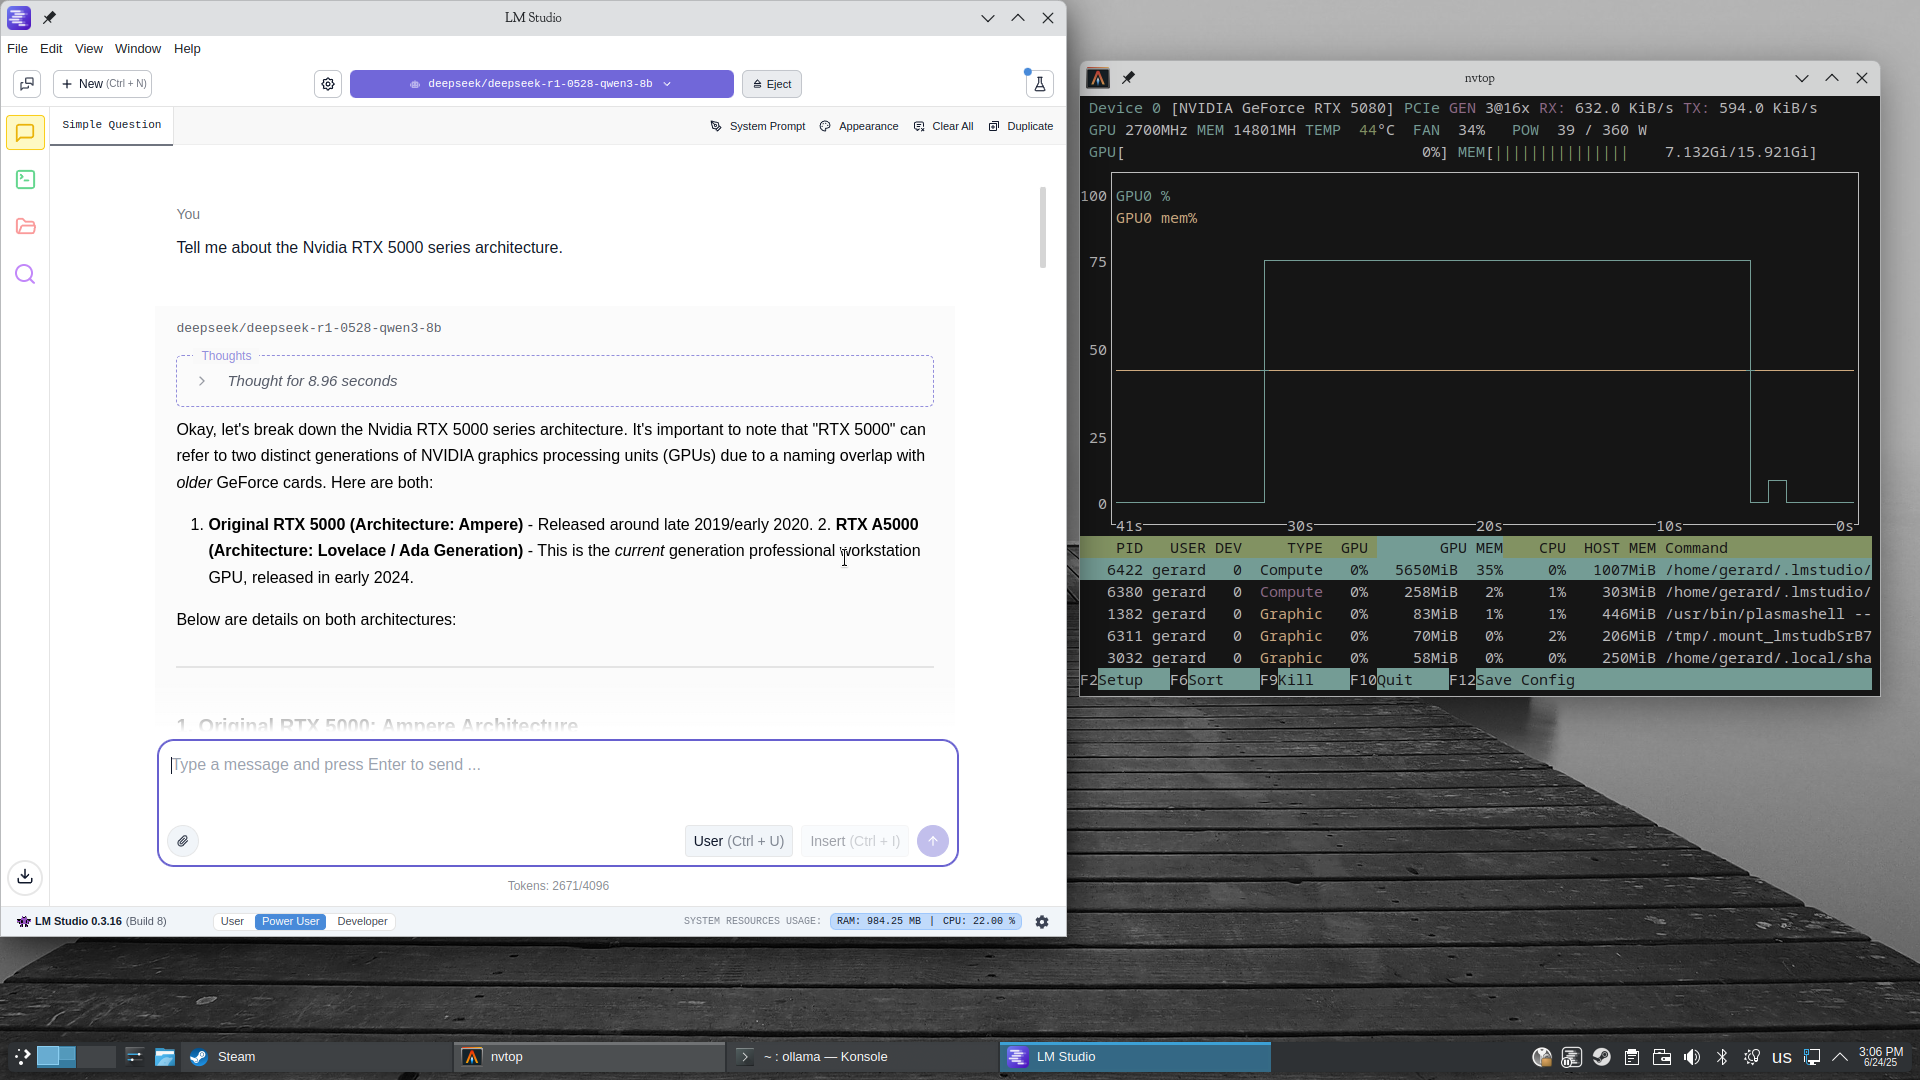Select PID 3032 process row in nvtop
This screenshot has width=1920, height=1080.
click(x=1476, y=658)
